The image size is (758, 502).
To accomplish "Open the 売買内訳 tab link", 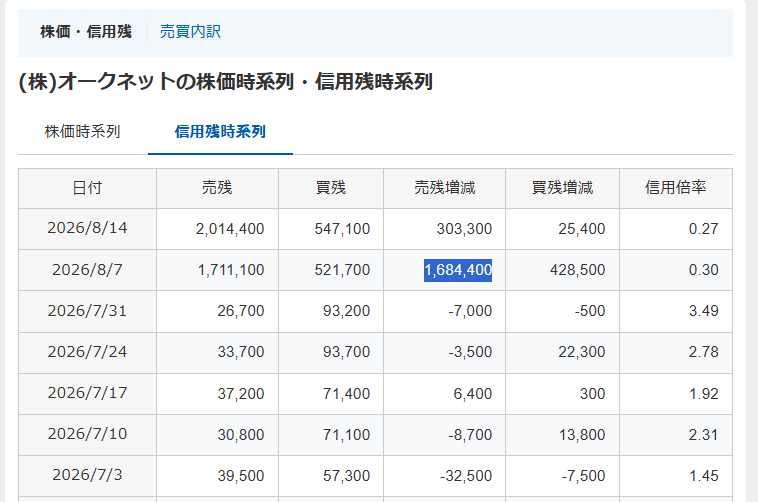I will (x=190, y=32).
